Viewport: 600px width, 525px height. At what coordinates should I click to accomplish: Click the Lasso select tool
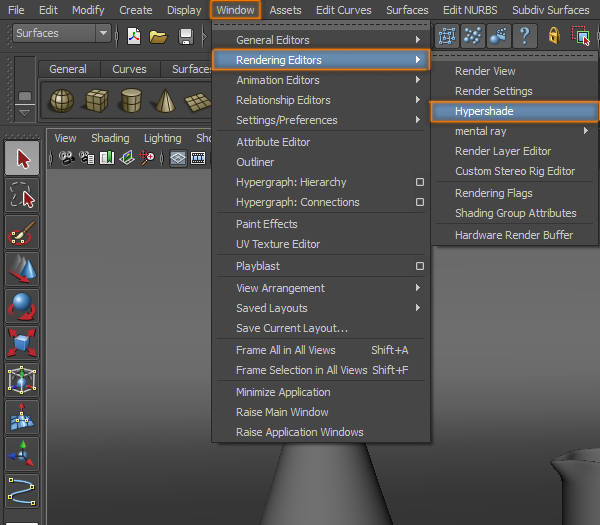(22, 196)
